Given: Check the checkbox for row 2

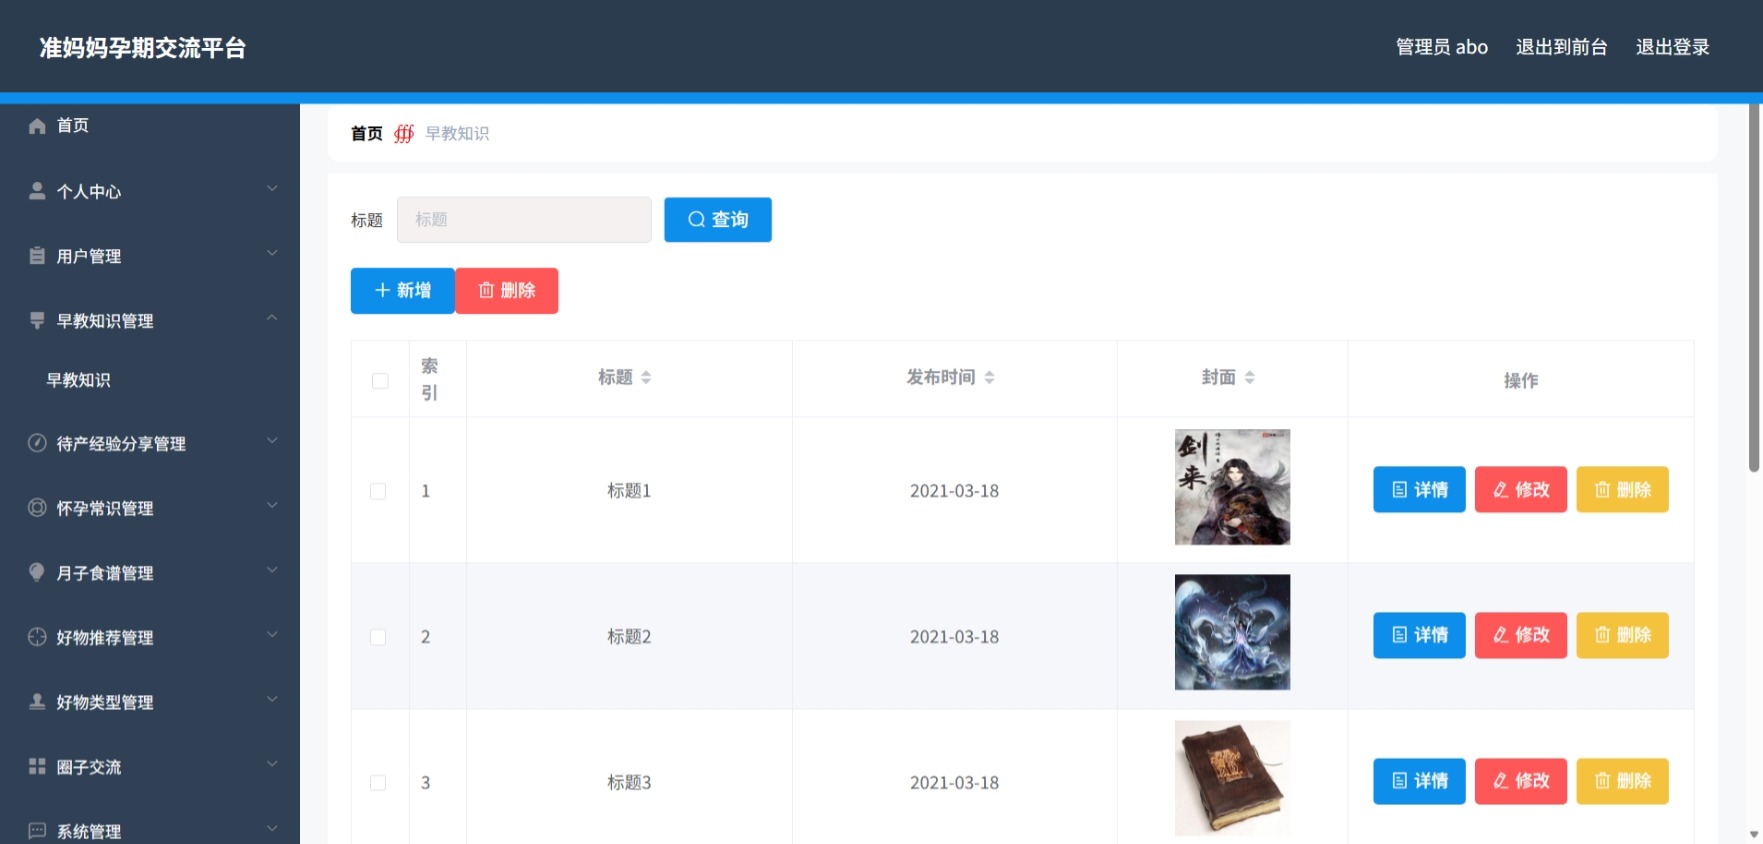Looking at the screenshot, I should pyautogui.click(x=378, y=637).
